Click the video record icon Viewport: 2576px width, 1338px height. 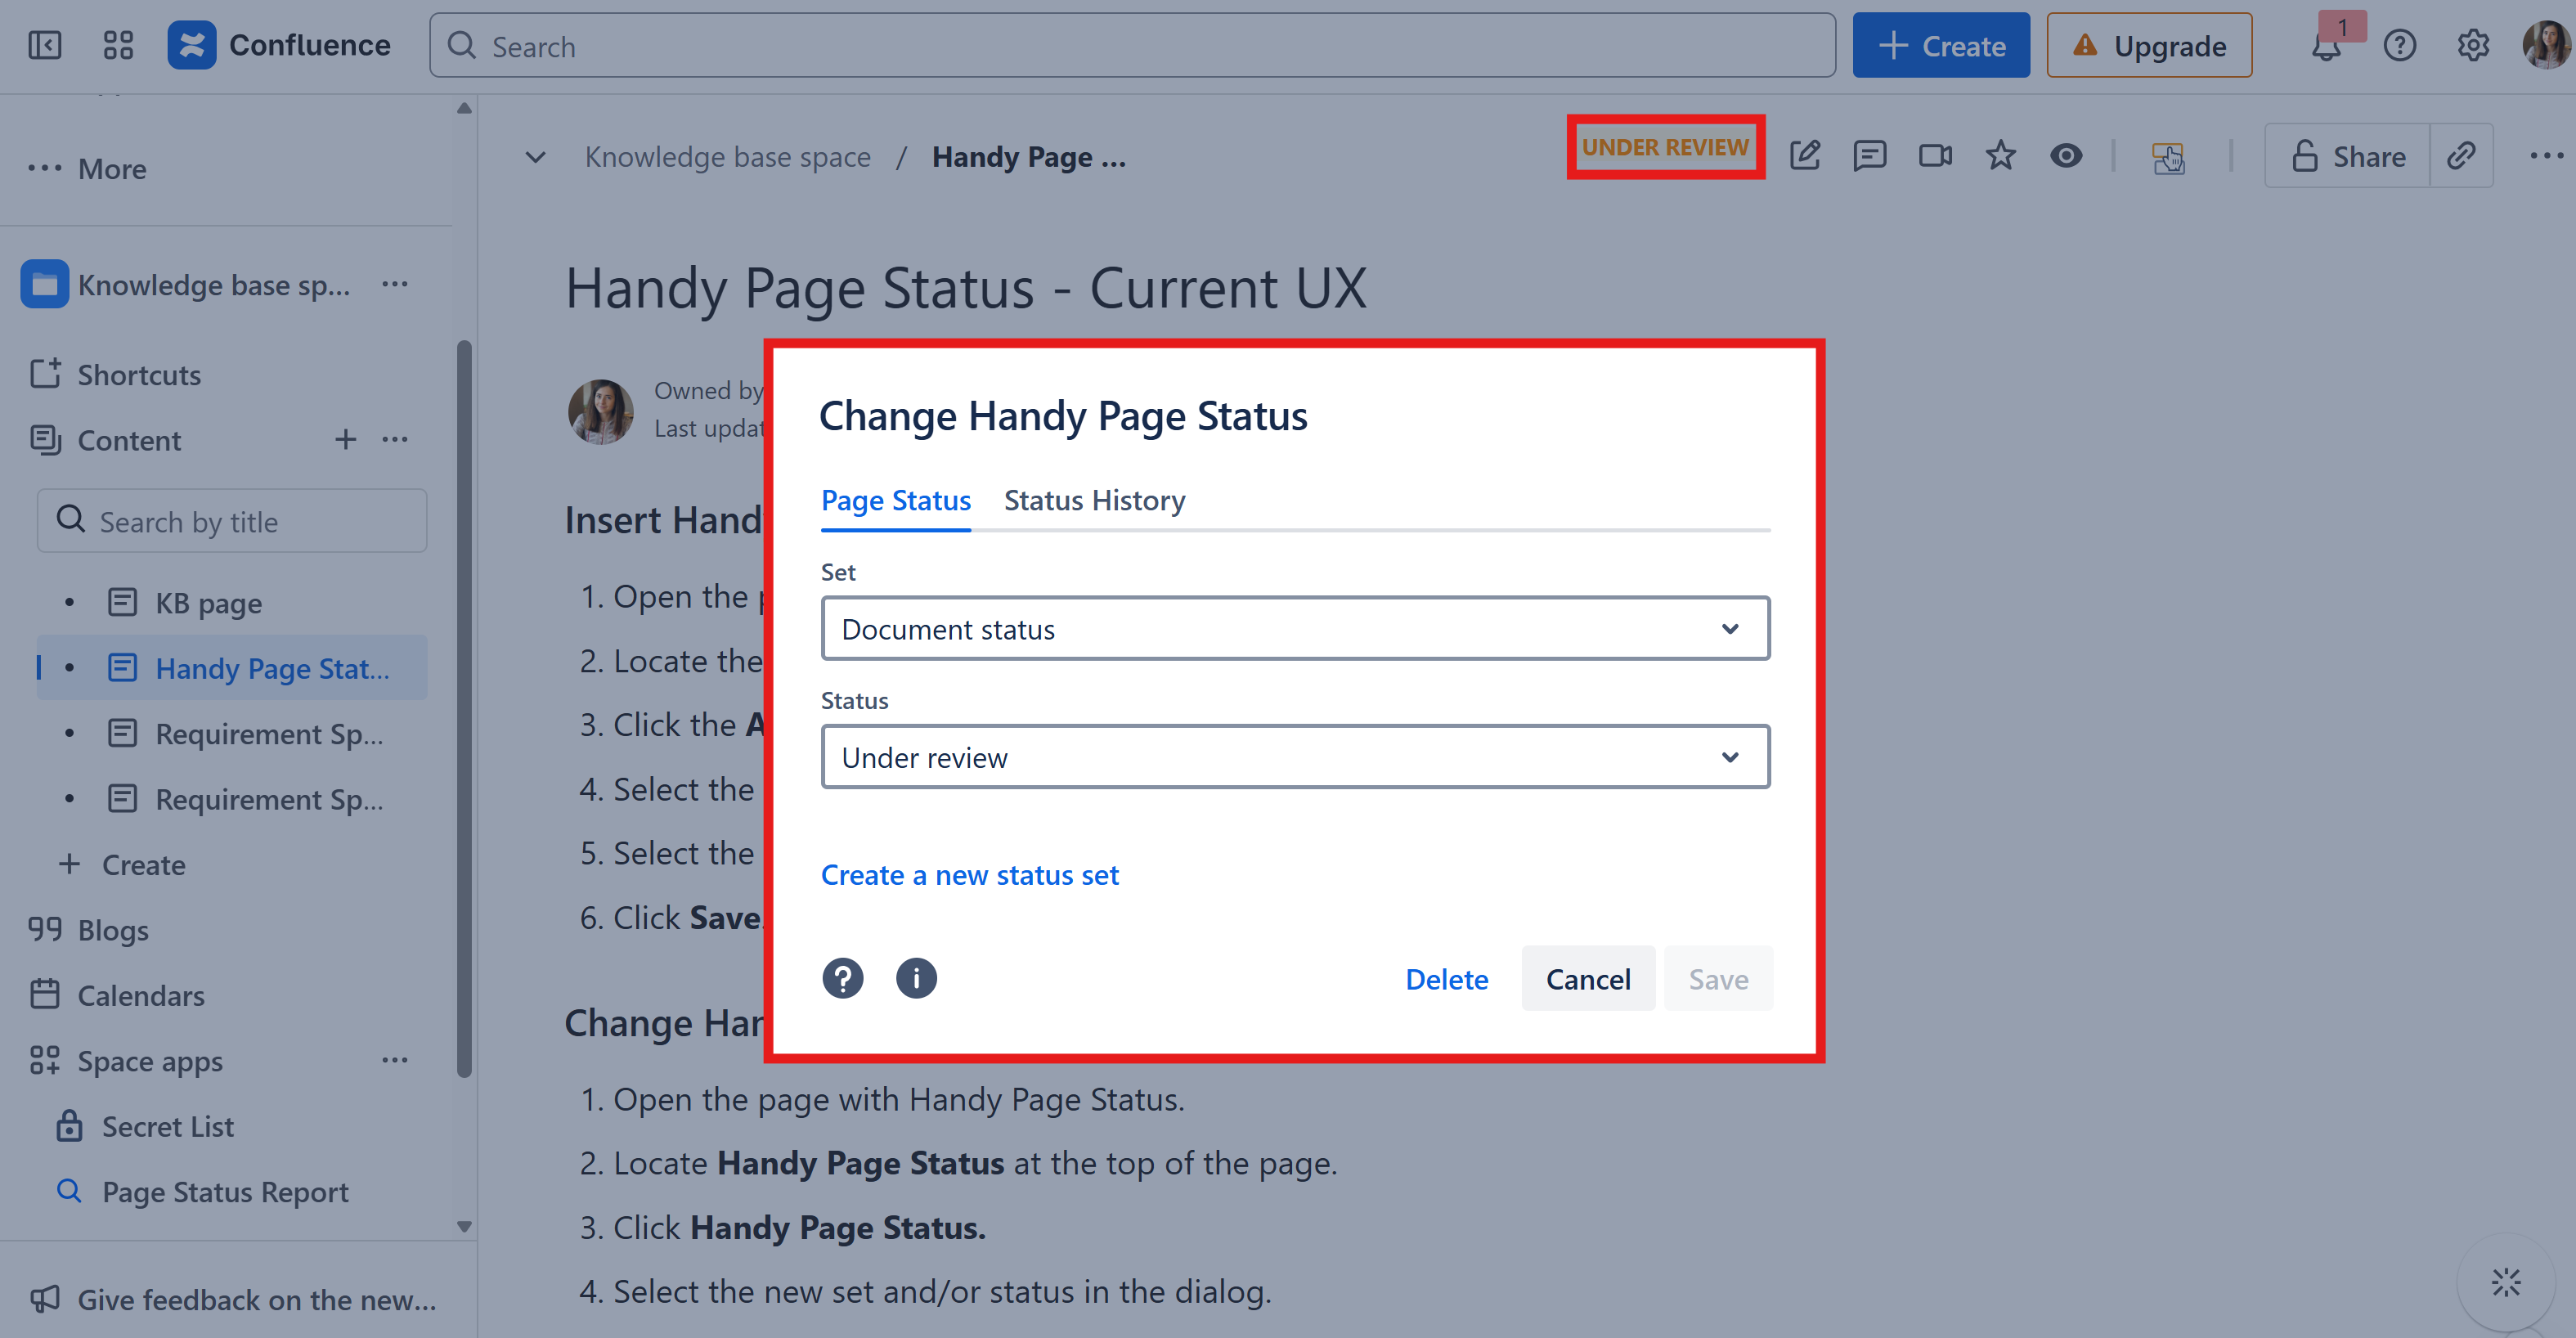(x=1935, y=156)
